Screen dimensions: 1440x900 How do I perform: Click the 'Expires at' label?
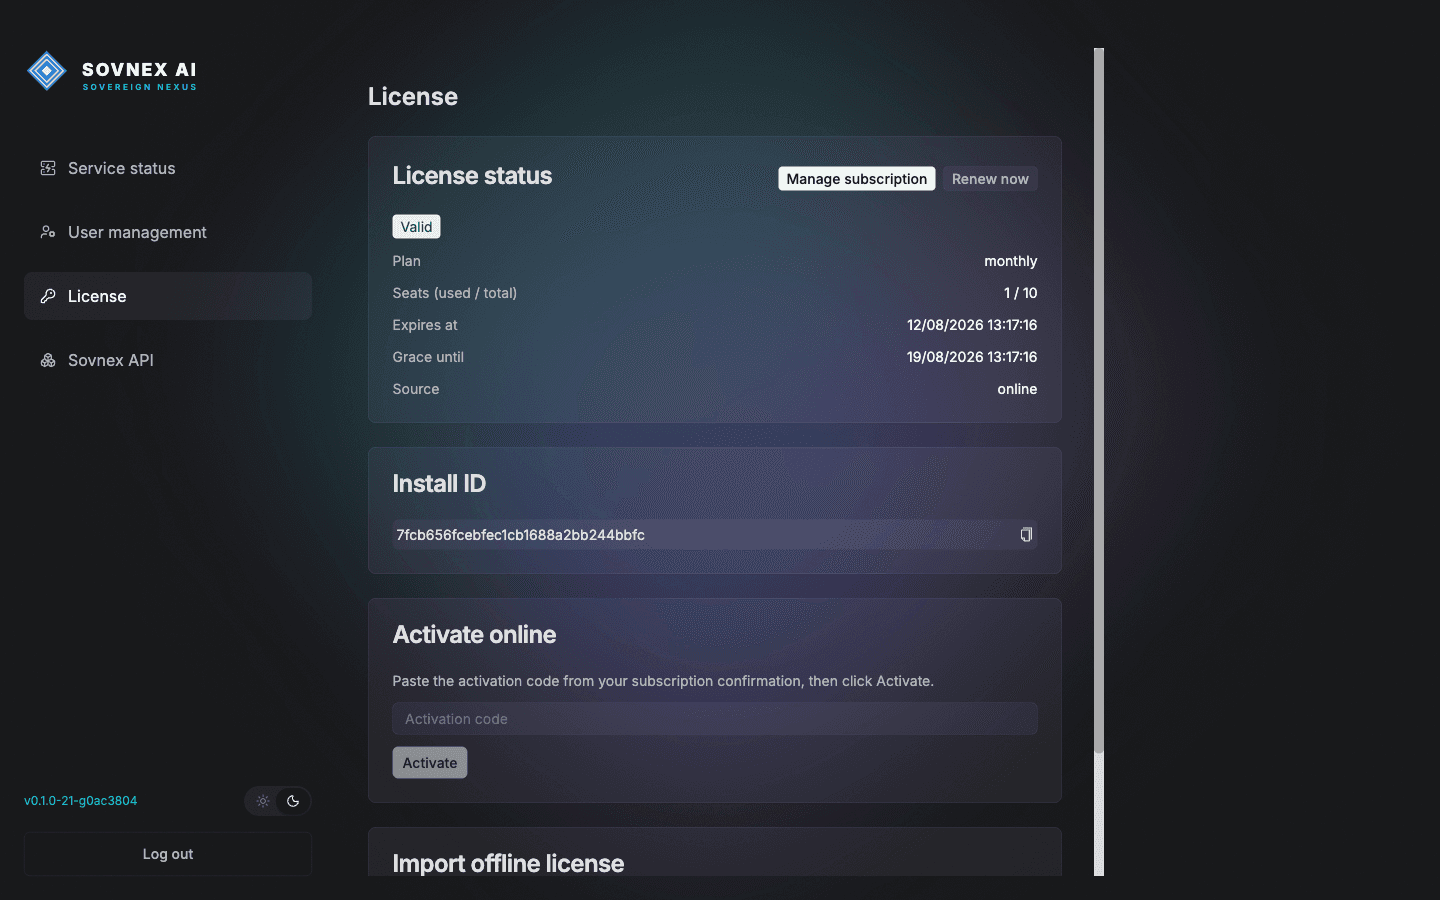click(425, 325)
